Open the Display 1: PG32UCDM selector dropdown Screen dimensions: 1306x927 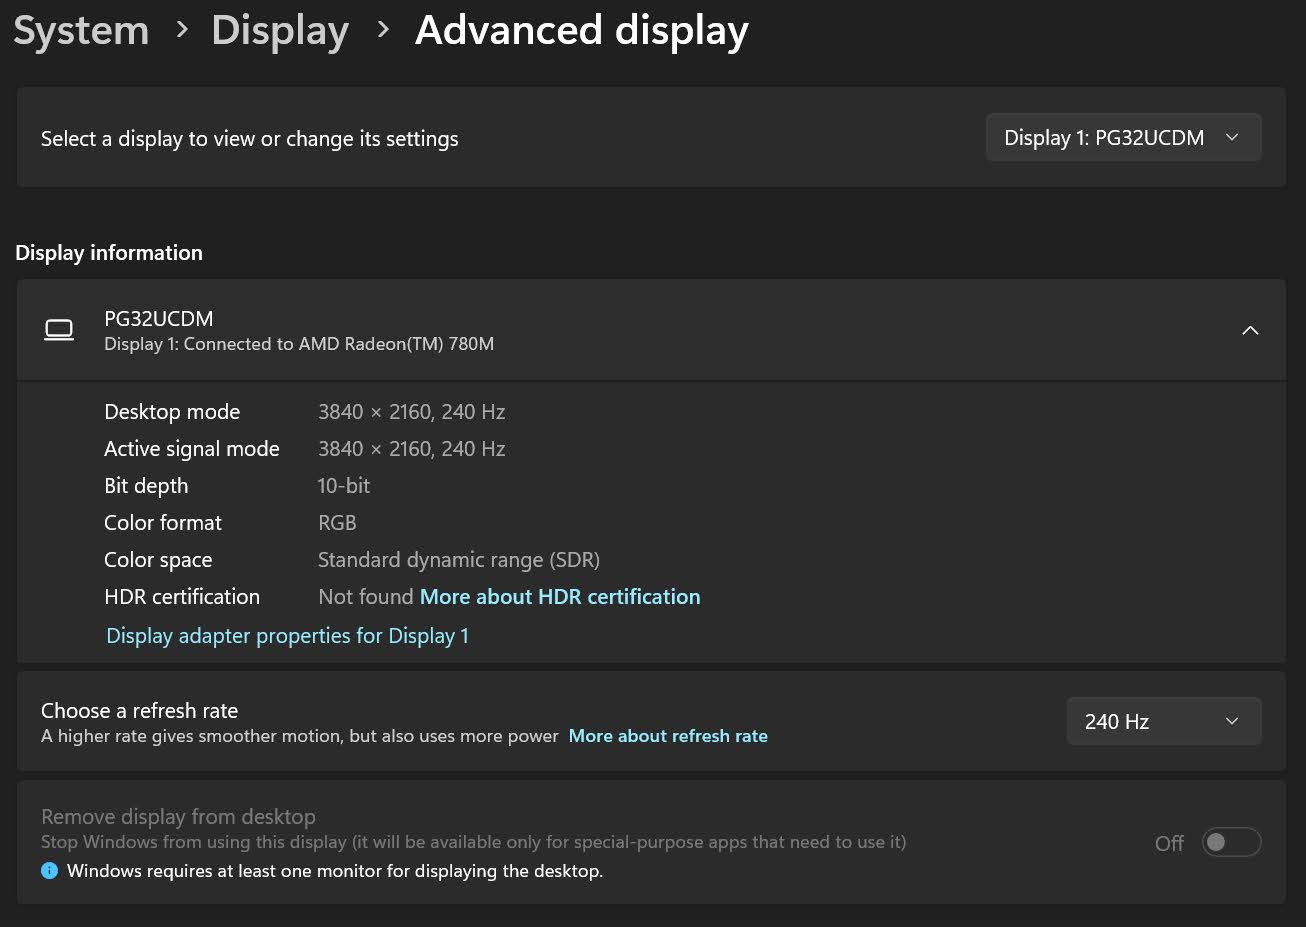(x=1123, y=138)
